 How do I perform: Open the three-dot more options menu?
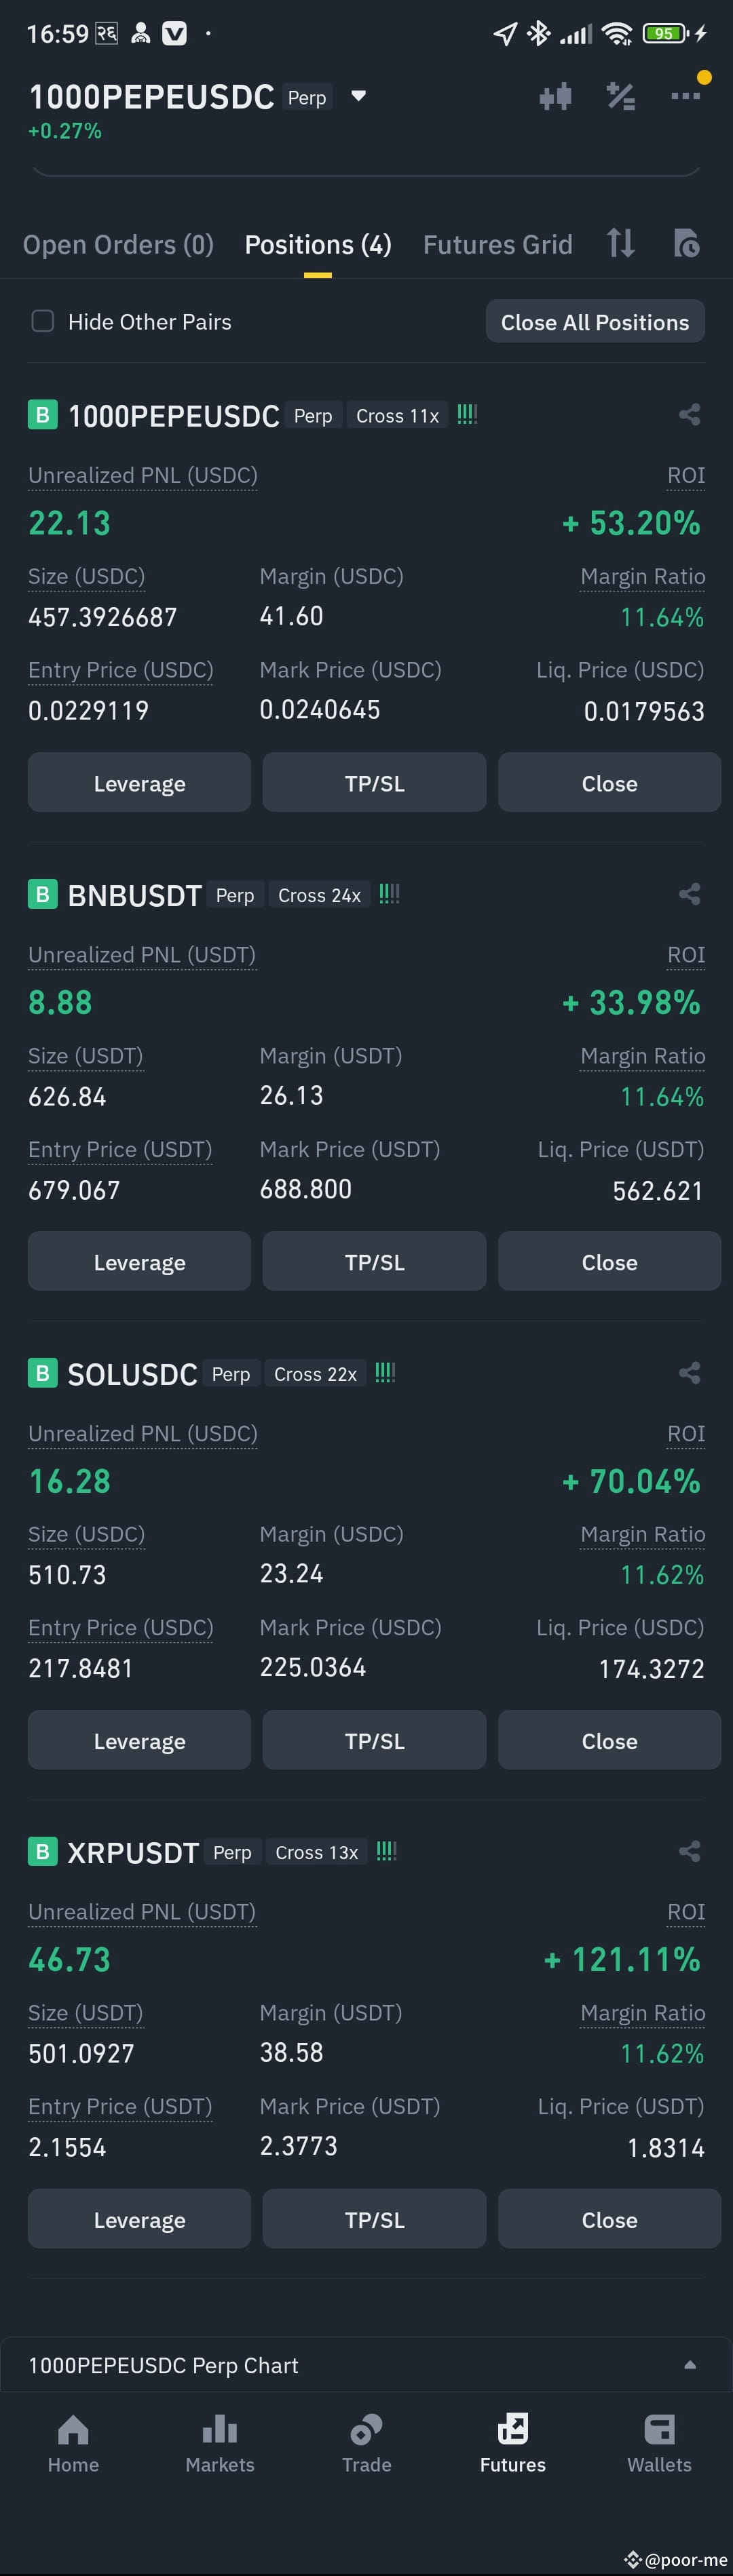click(x=685, y=96)
